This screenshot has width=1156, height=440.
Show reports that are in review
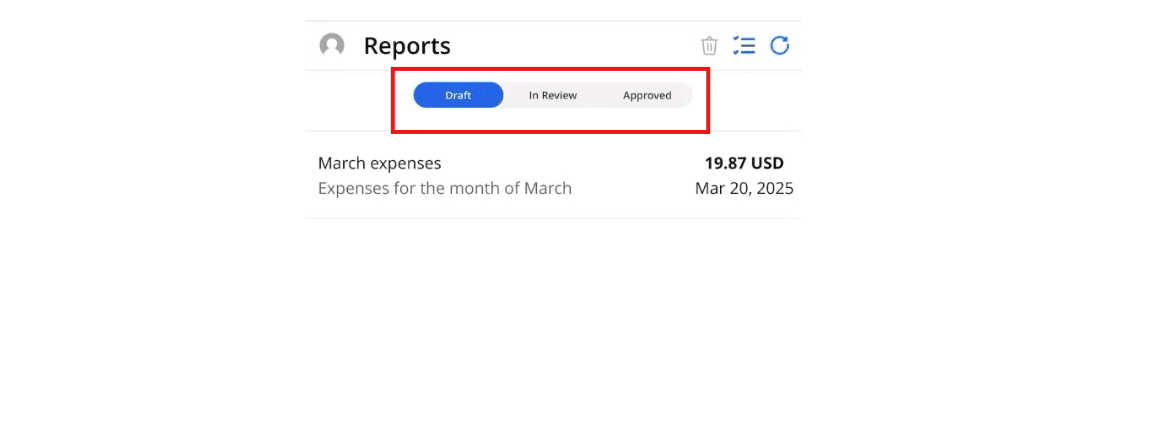pos(553,96)
